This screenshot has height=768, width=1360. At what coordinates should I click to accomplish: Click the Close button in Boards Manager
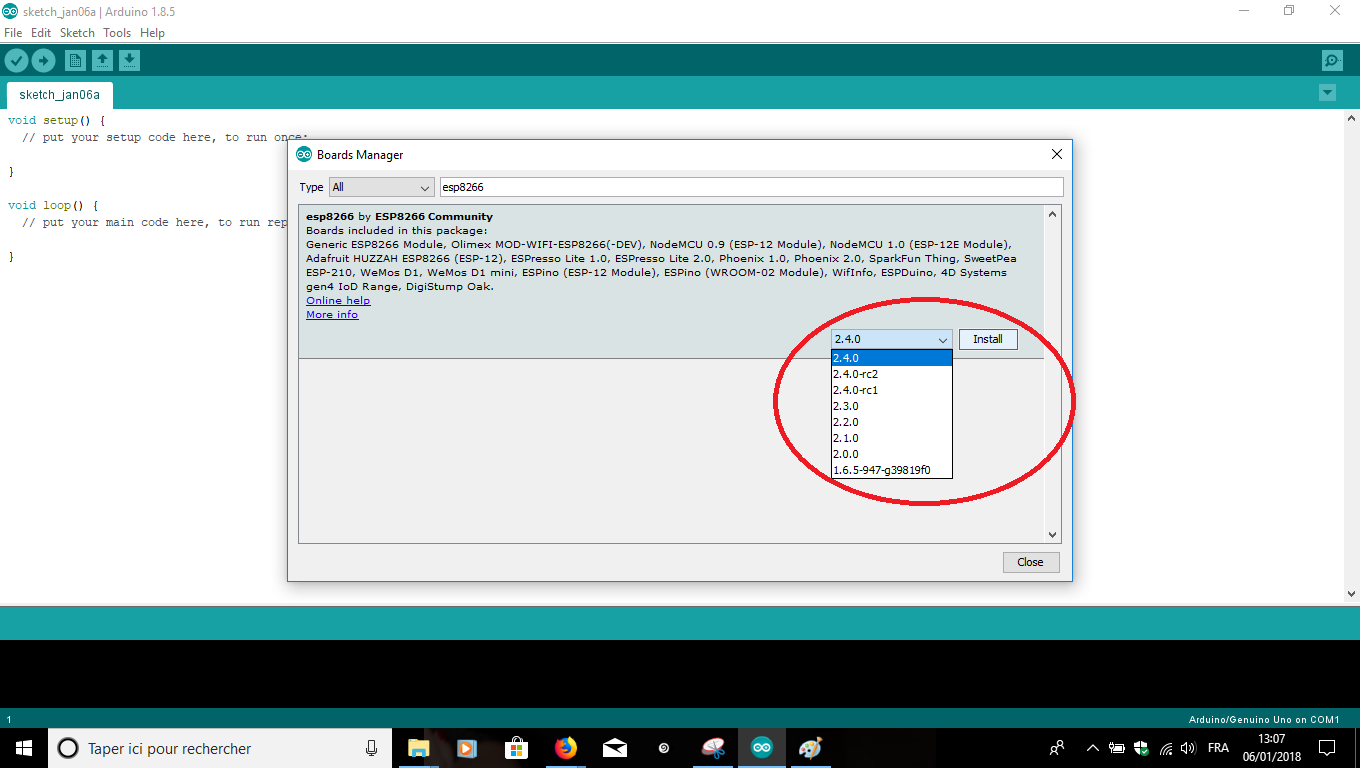pyautogui.click(x=1030, y=562)
